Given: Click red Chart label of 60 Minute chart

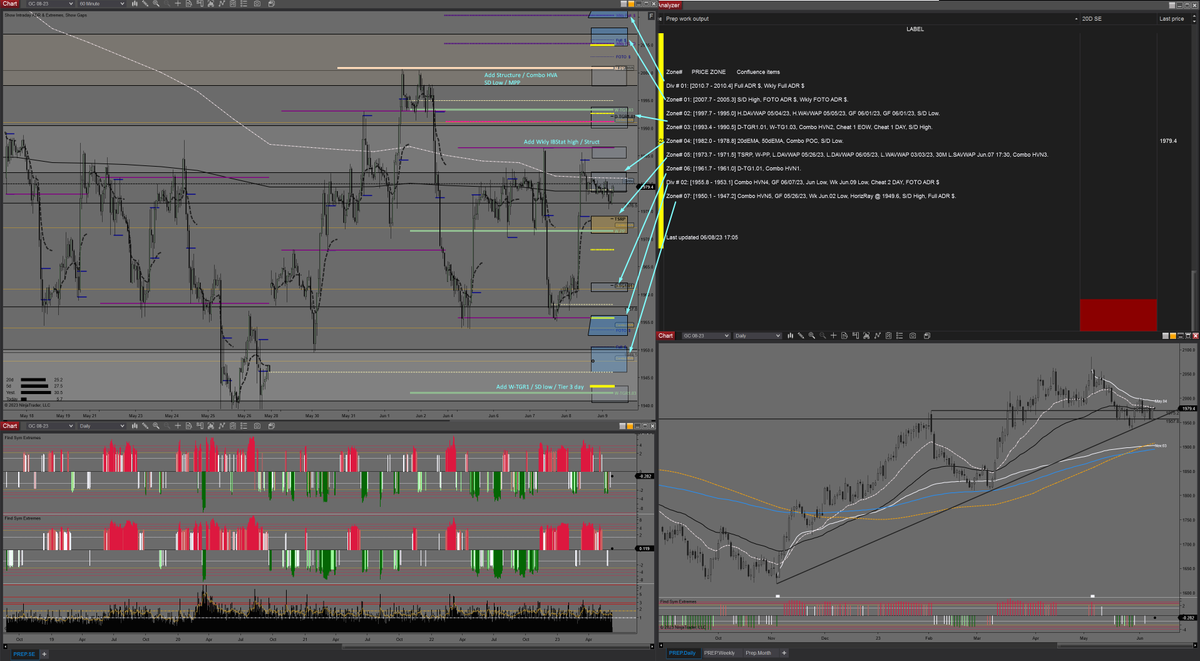Looking at the screenshot, I should pyautogui.click(x=10, y=5).
